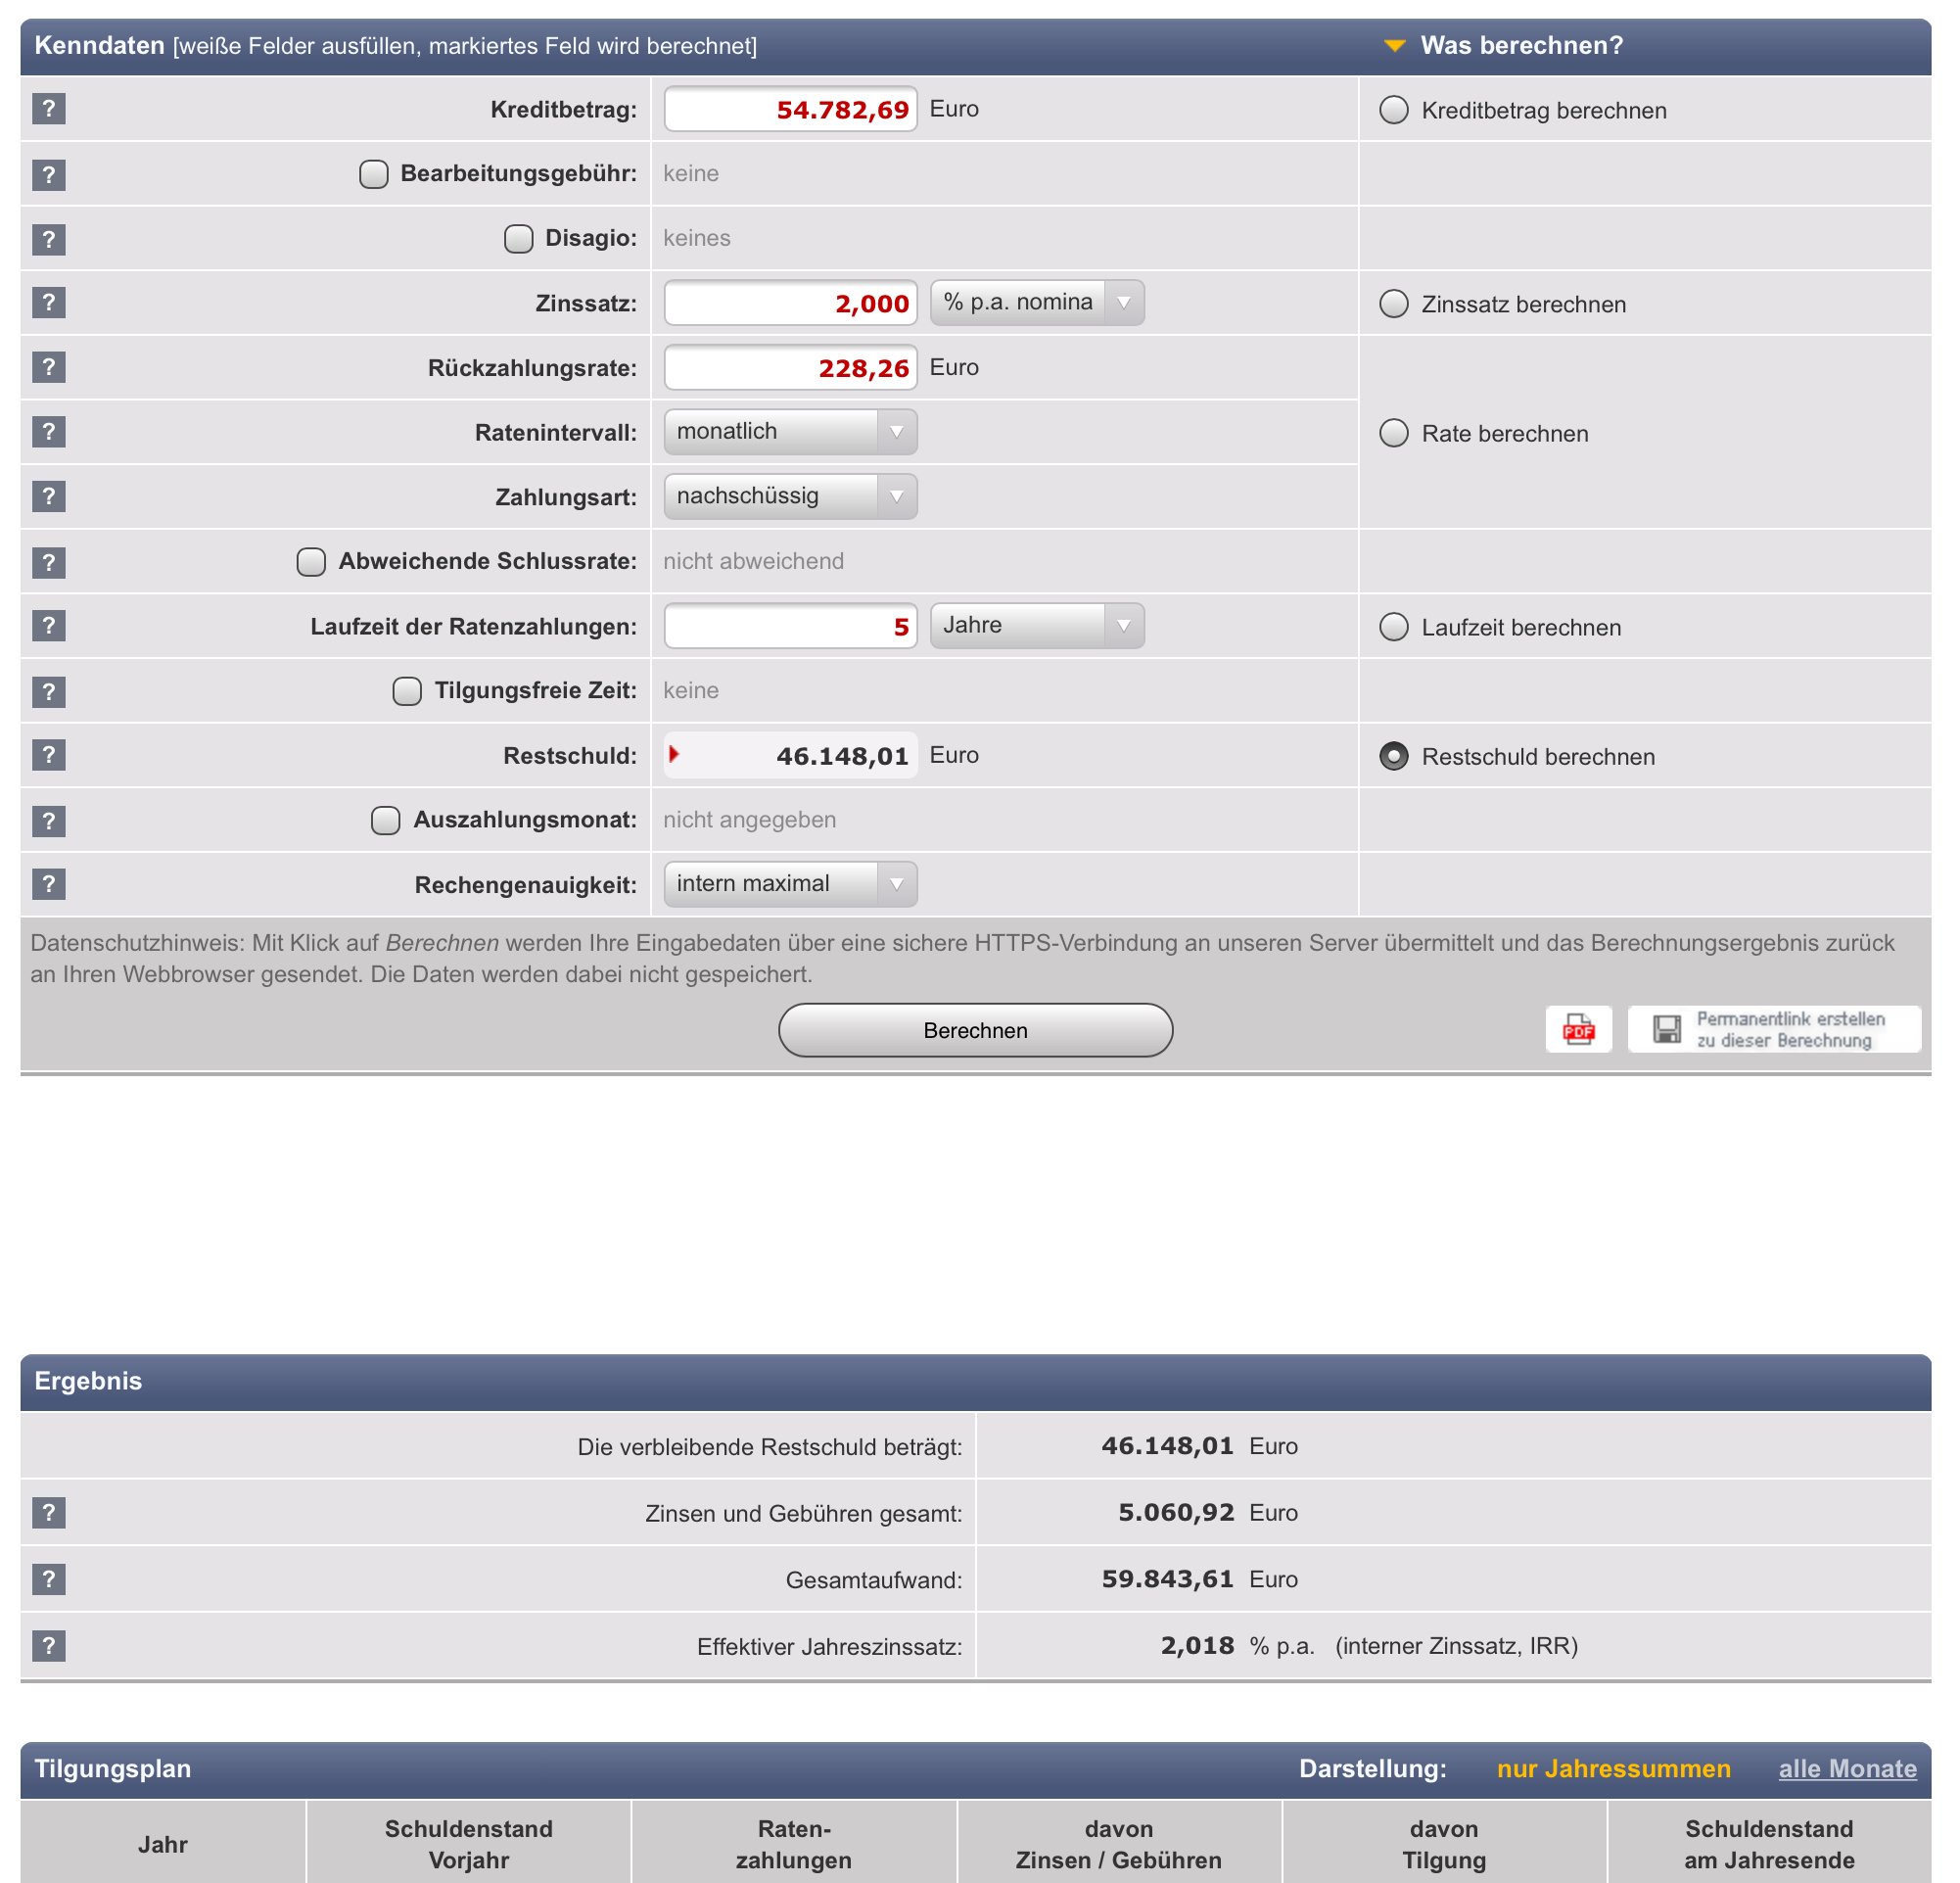Expand the Rechengenauigkeit intern maximal dropdown
The image size is (1960, 1883).
pyautogui.click(x=790, y=884)
